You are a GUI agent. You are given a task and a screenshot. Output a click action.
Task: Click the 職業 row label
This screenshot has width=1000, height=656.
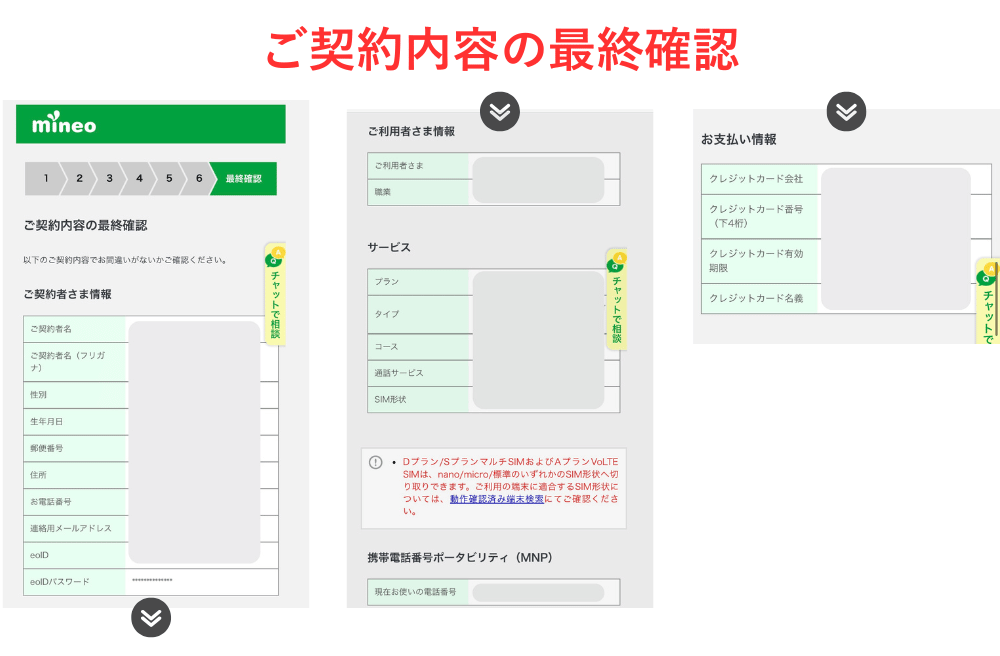tap(383, 192)
